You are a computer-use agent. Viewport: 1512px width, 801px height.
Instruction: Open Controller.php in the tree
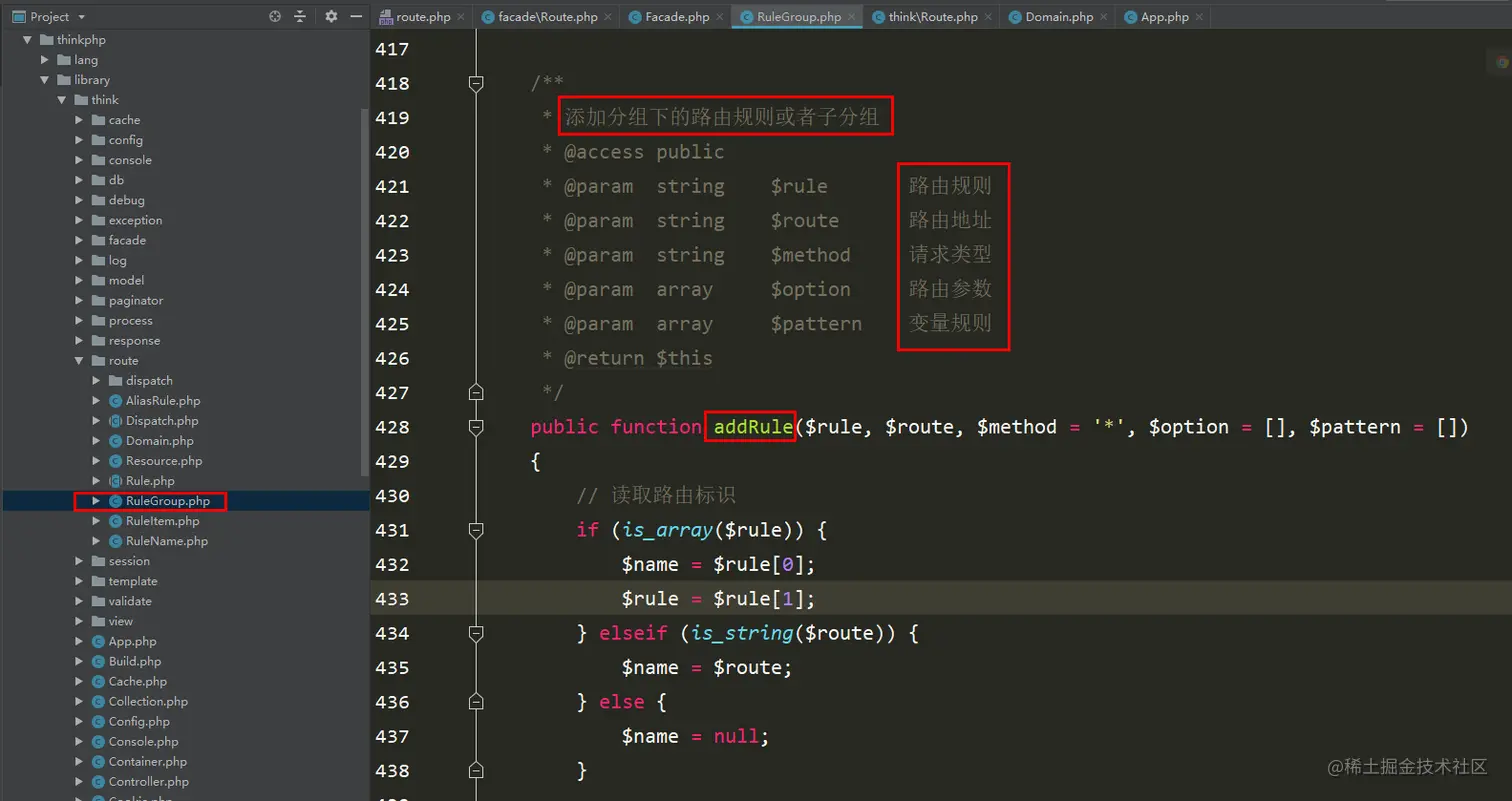(148, 781)
